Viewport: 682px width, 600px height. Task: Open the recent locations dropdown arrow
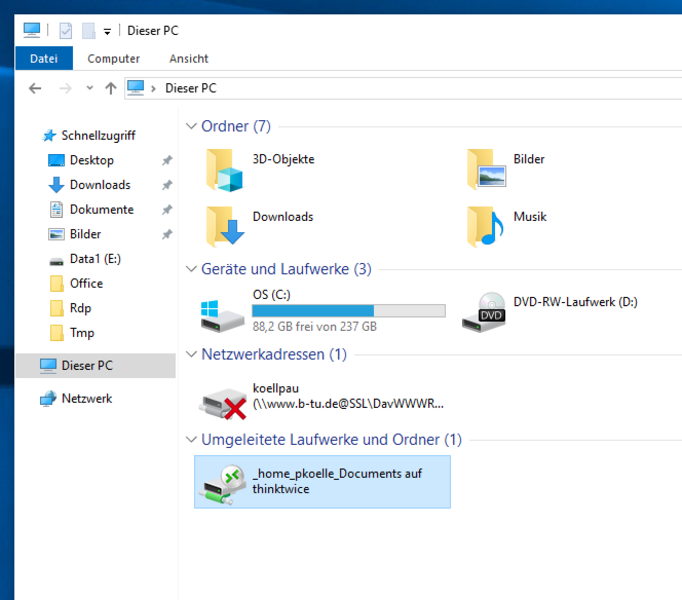coord(89,88)
